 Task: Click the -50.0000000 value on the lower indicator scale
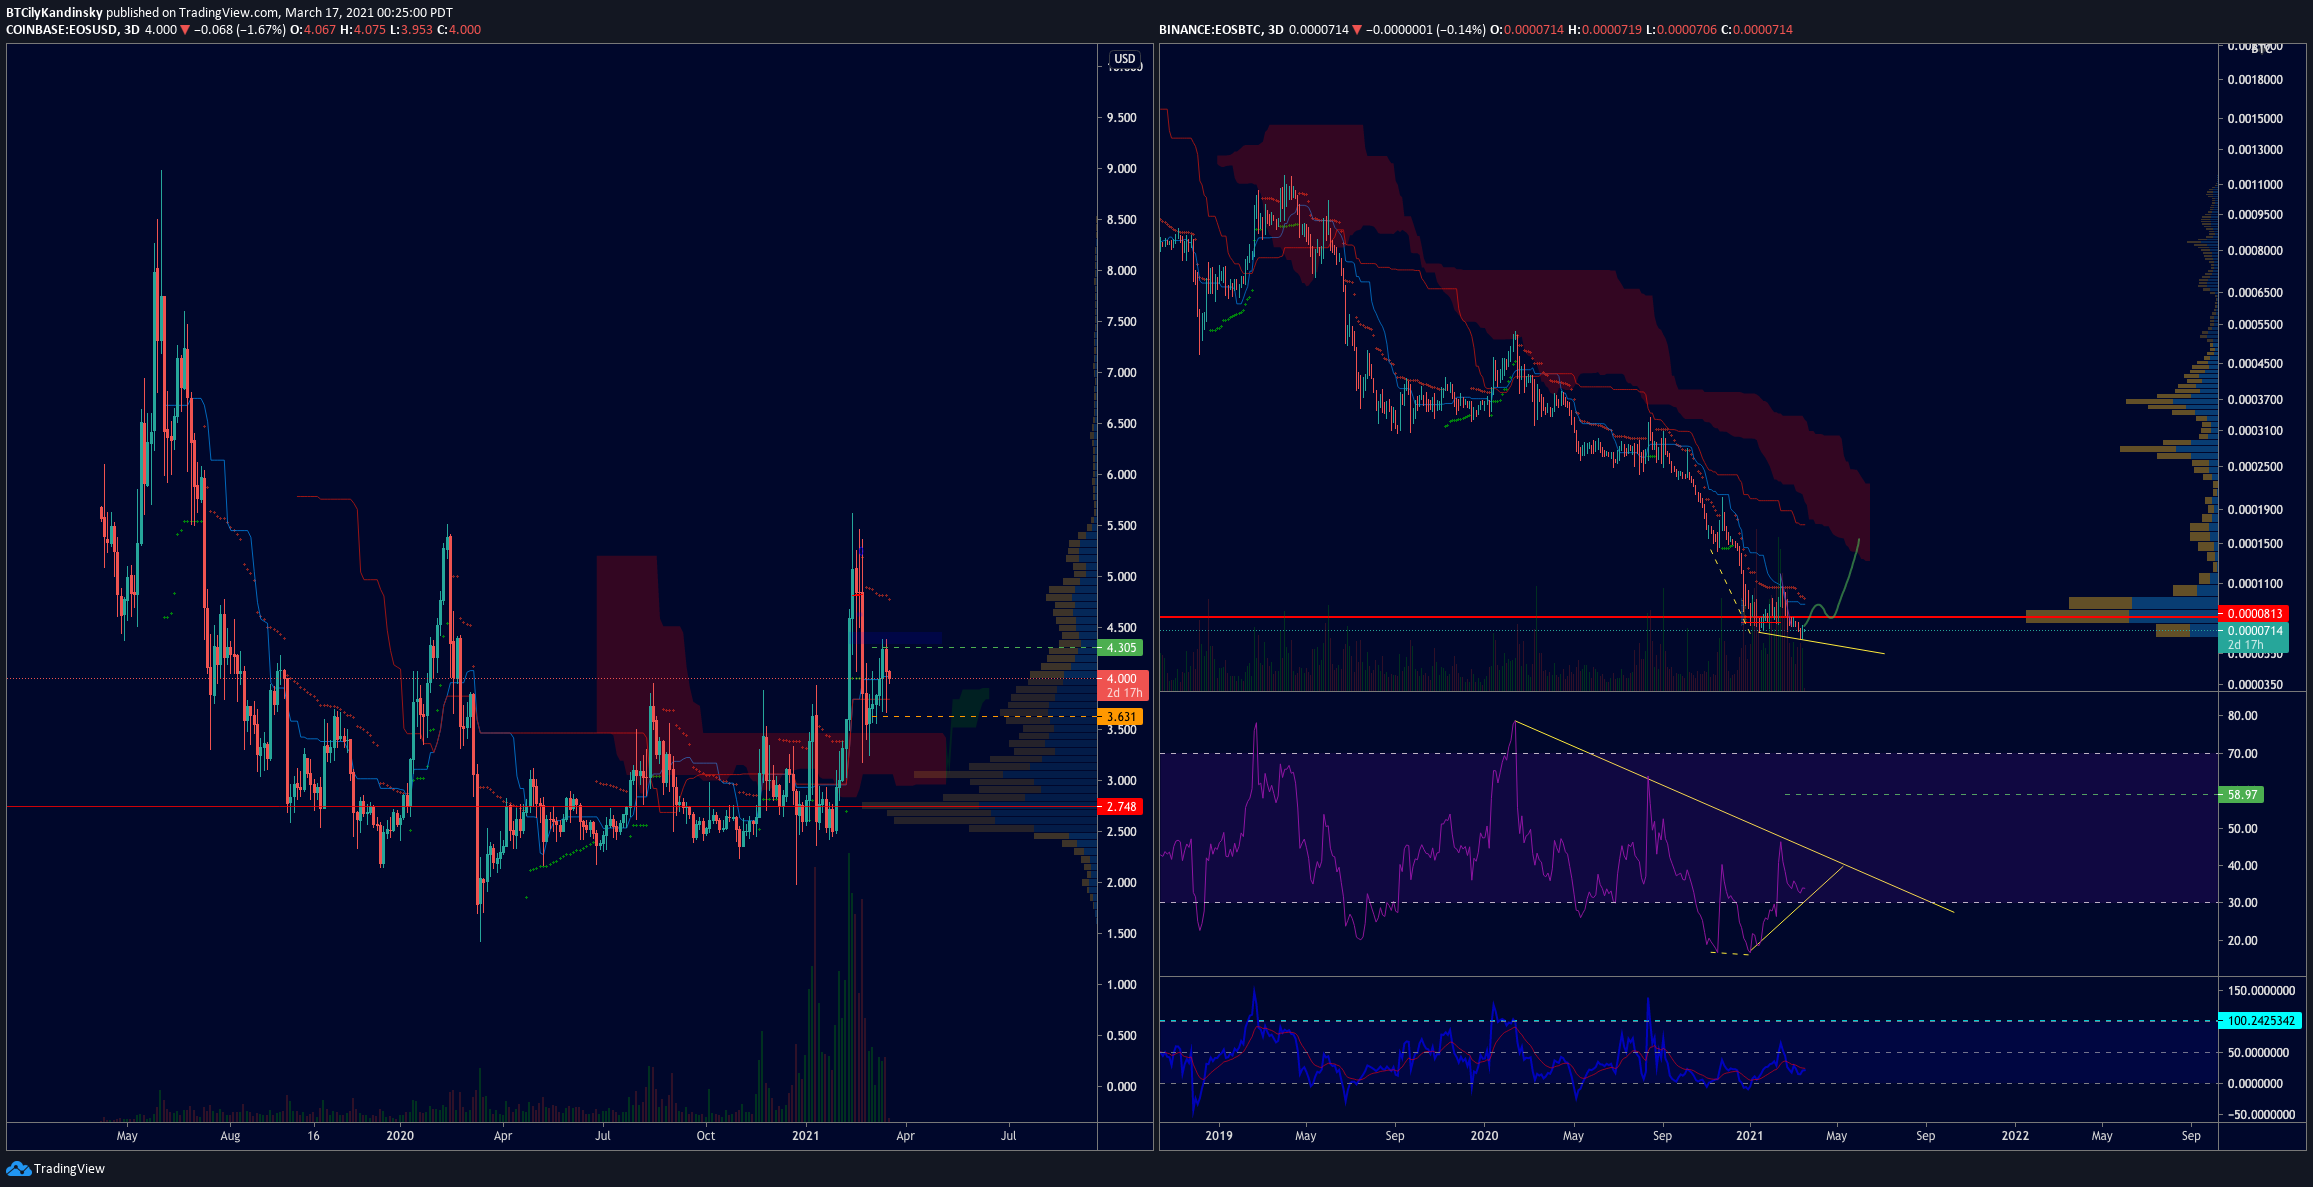pyautogui.click(x=2261, y=1115)
